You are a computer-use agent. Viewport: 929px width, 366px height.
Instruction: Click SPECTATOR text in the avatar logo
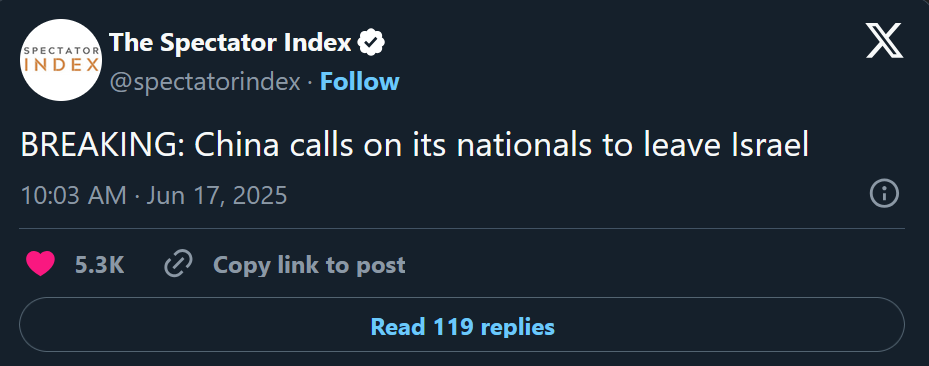[x=61, y=50]
